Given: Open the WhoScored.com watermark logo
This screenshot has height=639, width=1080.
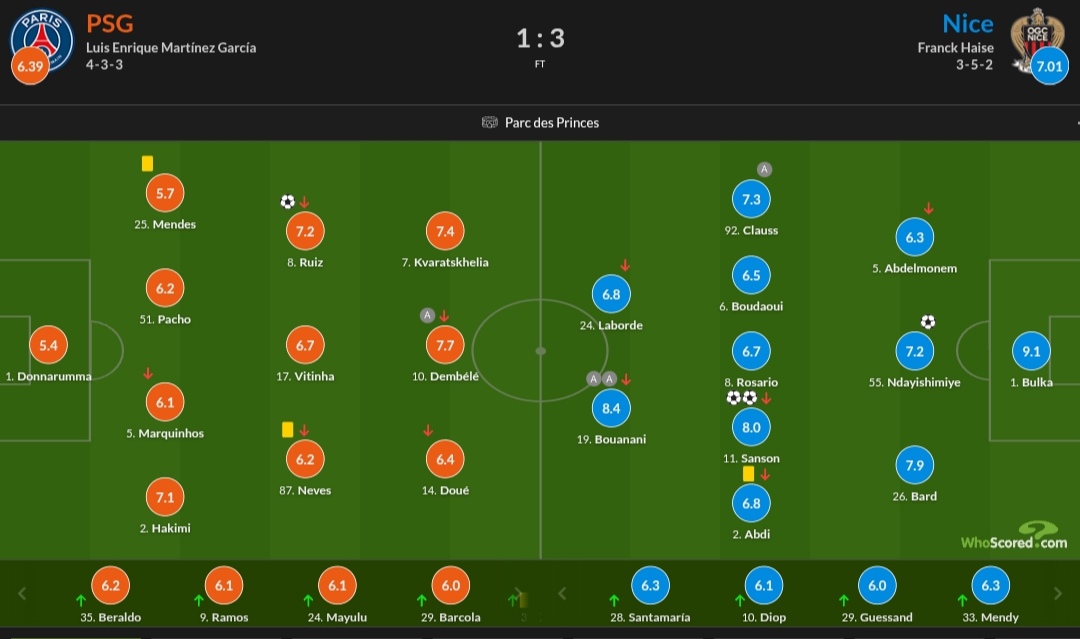Looking at the screenshot, I should coord(1014,536).
